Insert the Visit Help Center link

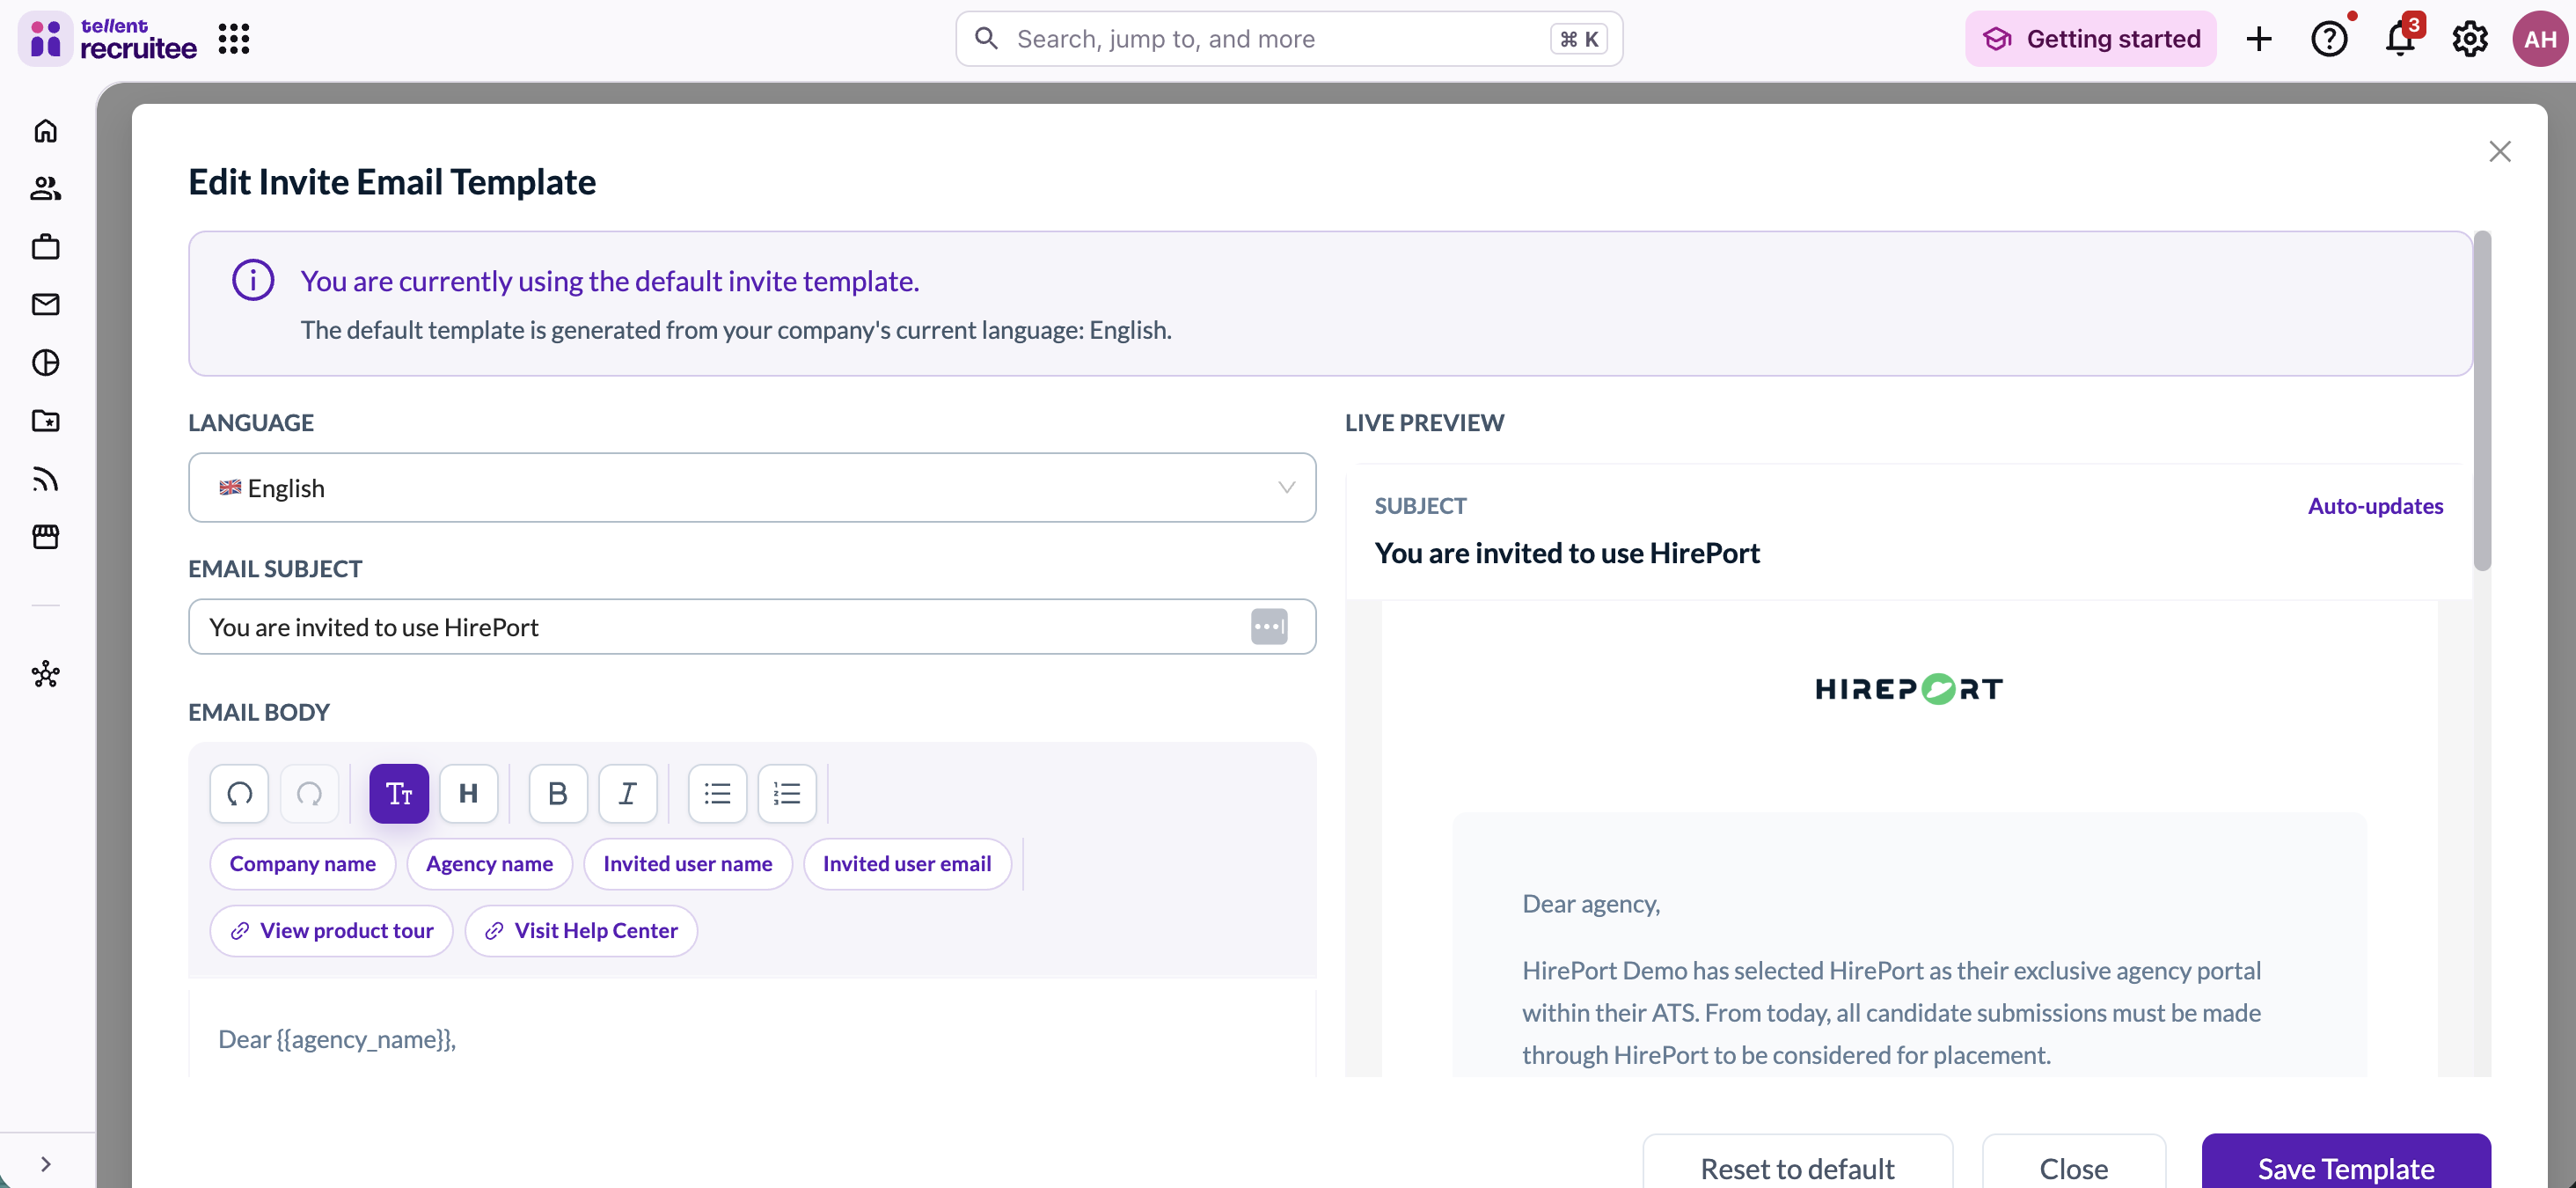coord(581,931)
